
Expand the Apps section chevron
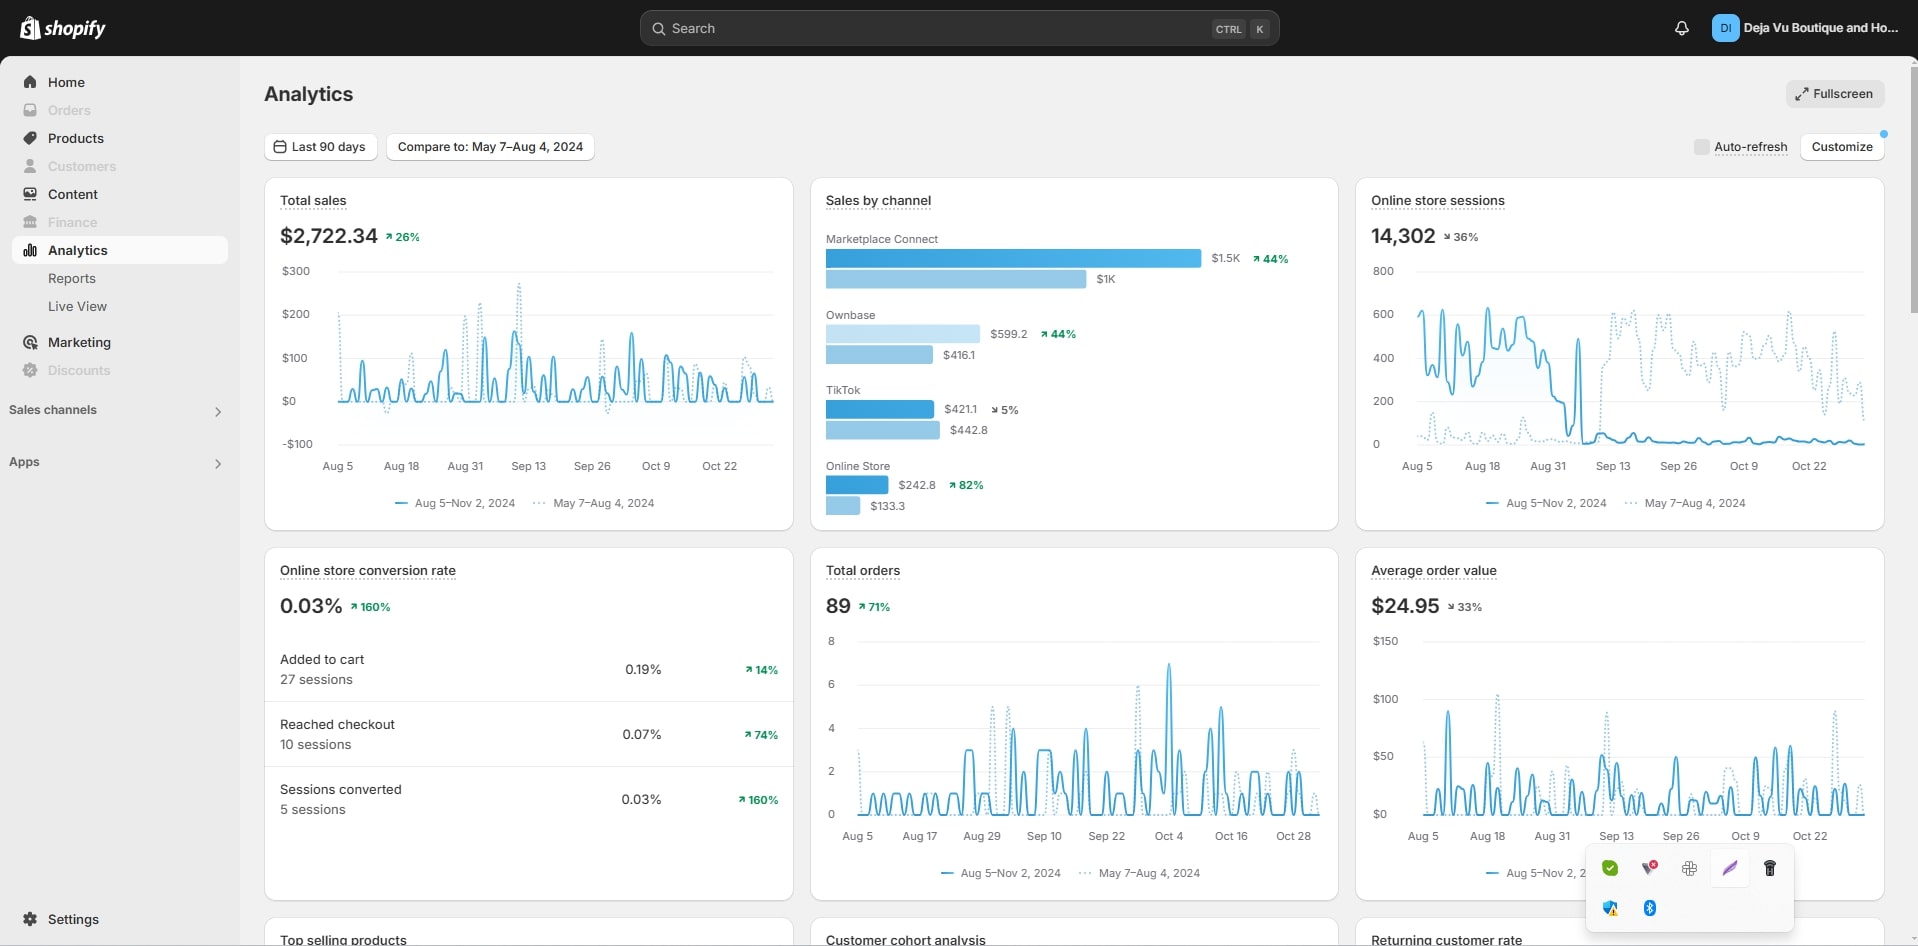tap(217, 463)
